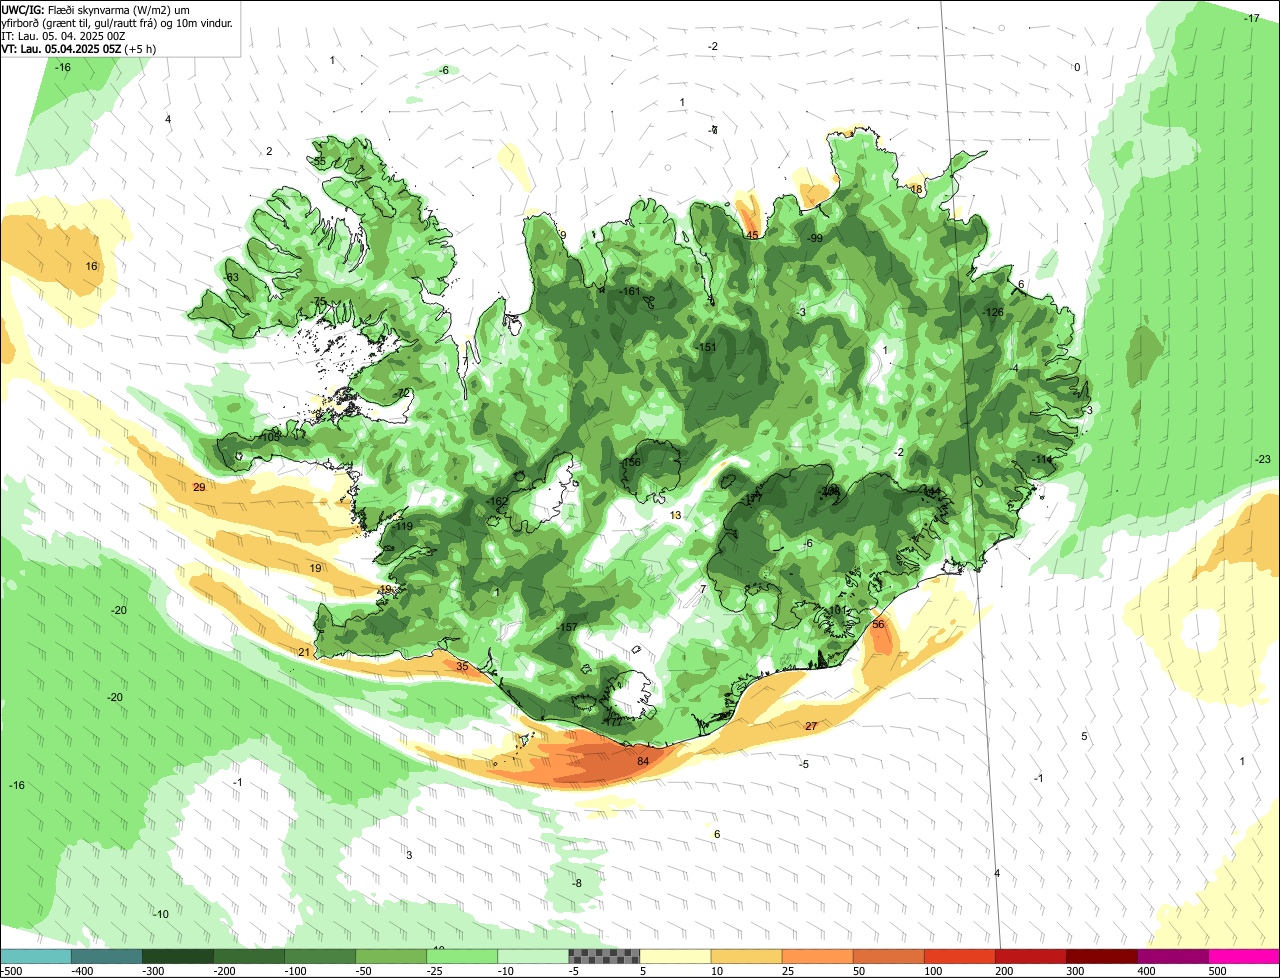This screenshot has height=978, width=1280.
Task: Click the value -17 in the top-right corner
Action: click(1251, 18)
